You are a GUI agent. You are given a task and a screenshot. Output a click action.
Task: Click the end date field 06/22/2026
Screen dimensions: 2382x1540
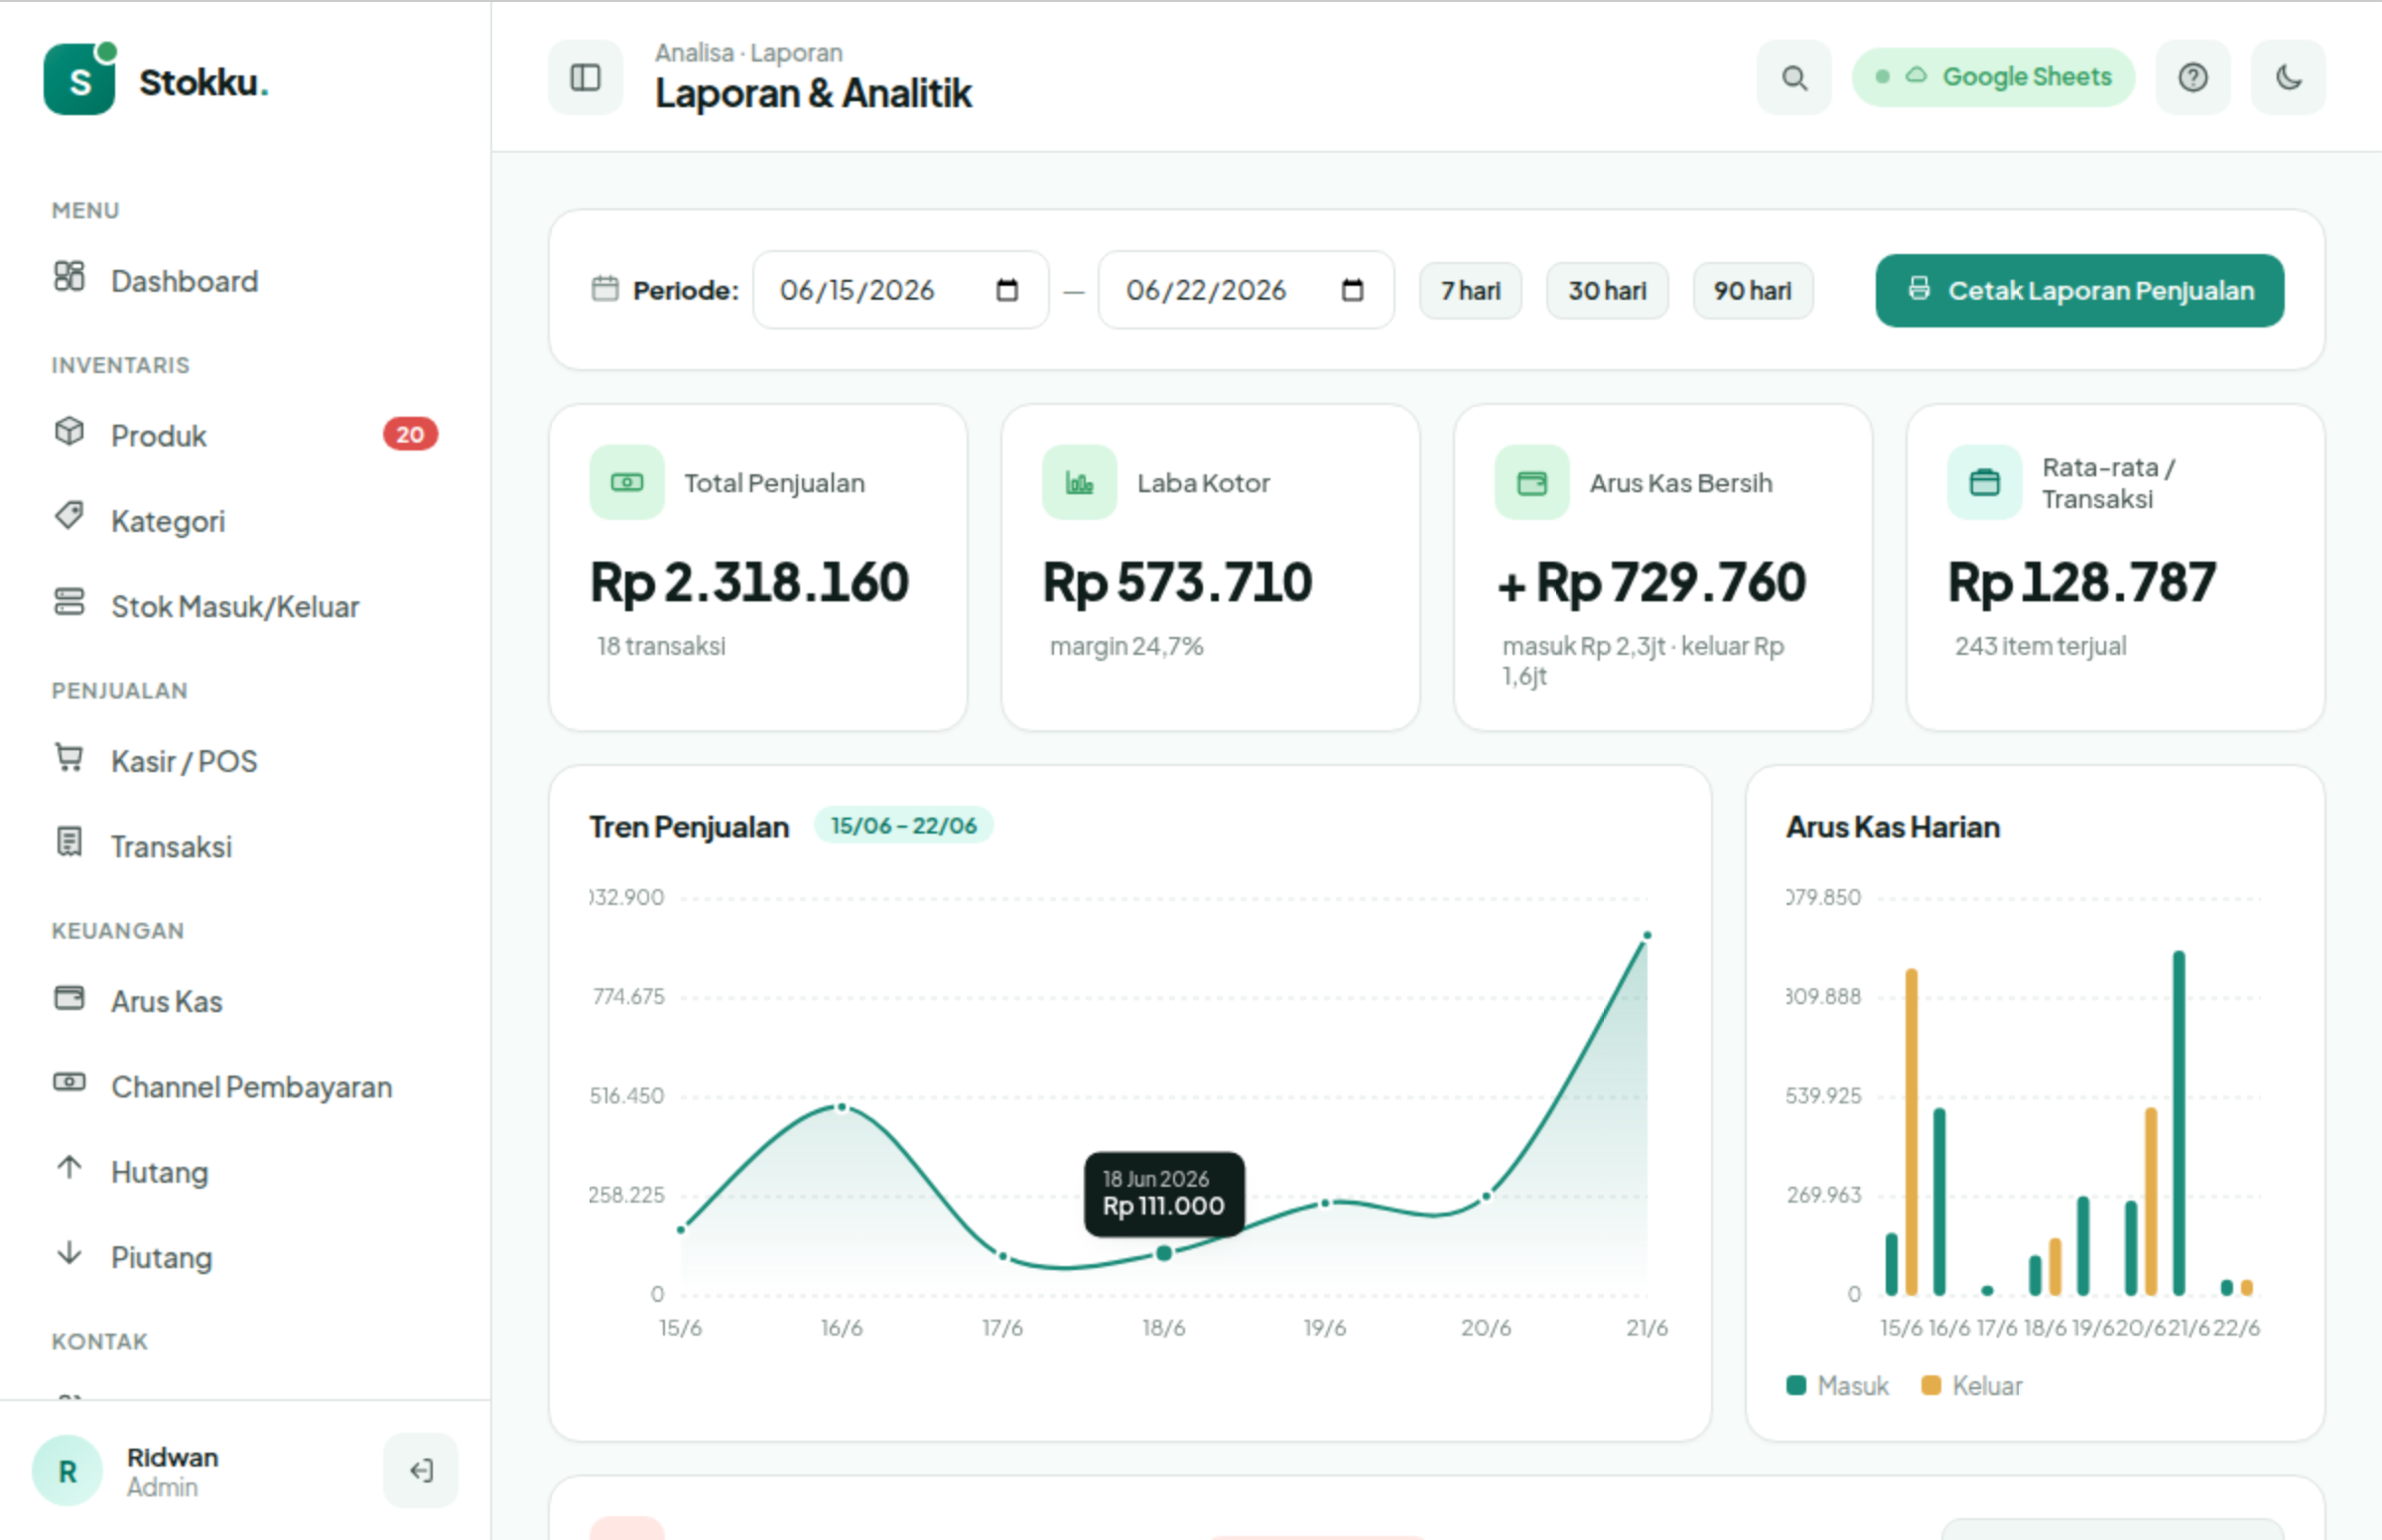pyautogui.click(x=1246, y=290)
